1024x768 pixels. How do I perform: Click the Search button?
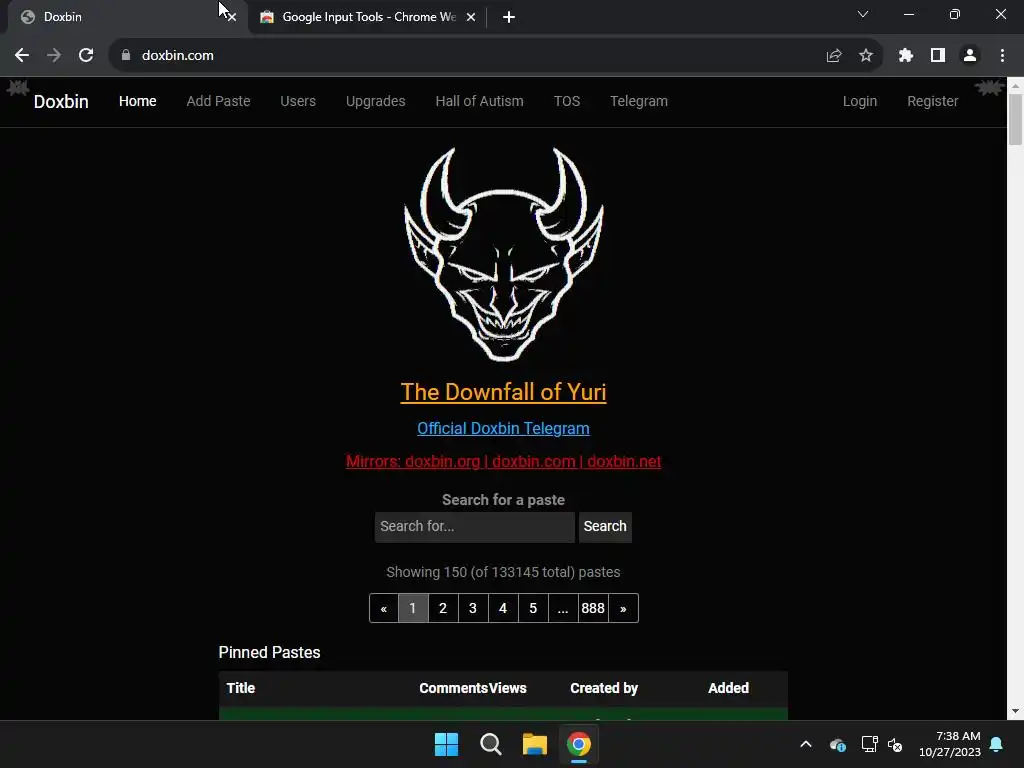(605, 526)
